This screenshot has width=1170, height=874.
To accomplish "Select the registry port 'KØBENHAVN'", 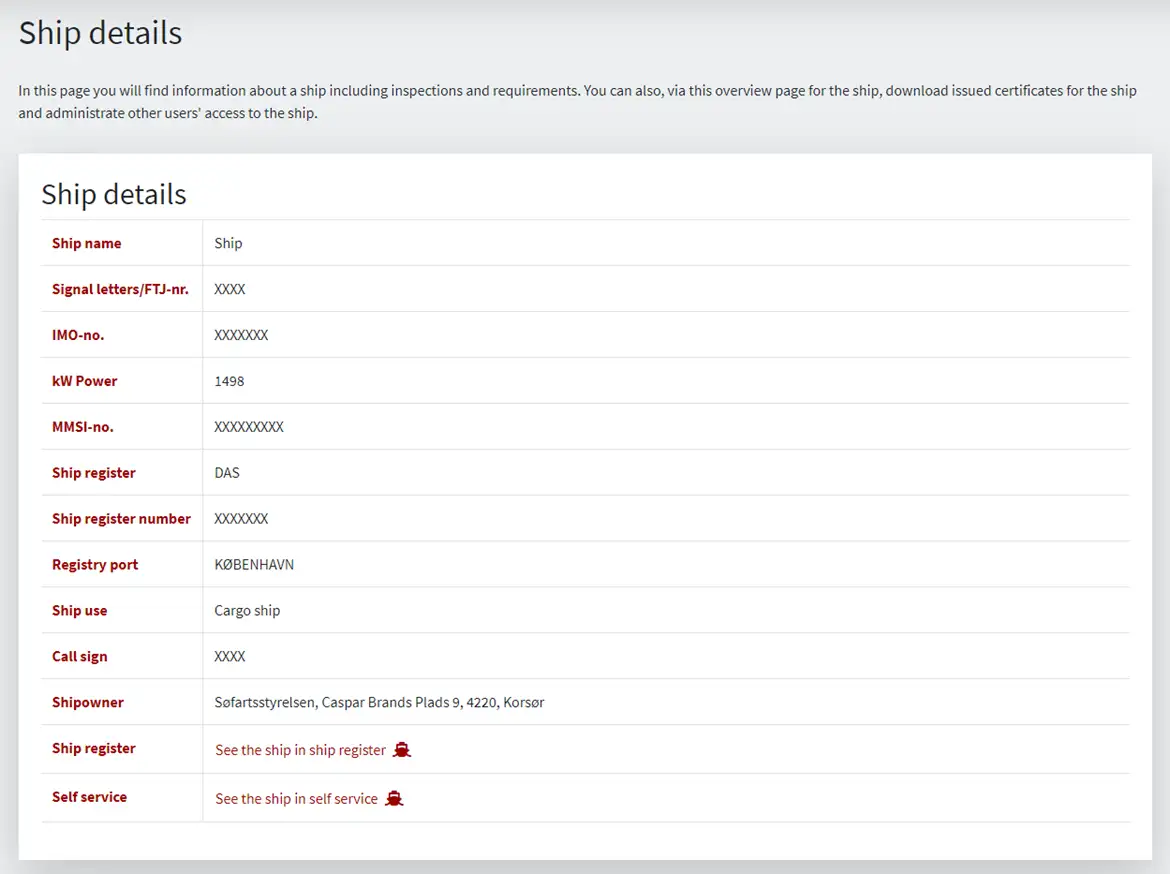I will click(x=254, y=564).
